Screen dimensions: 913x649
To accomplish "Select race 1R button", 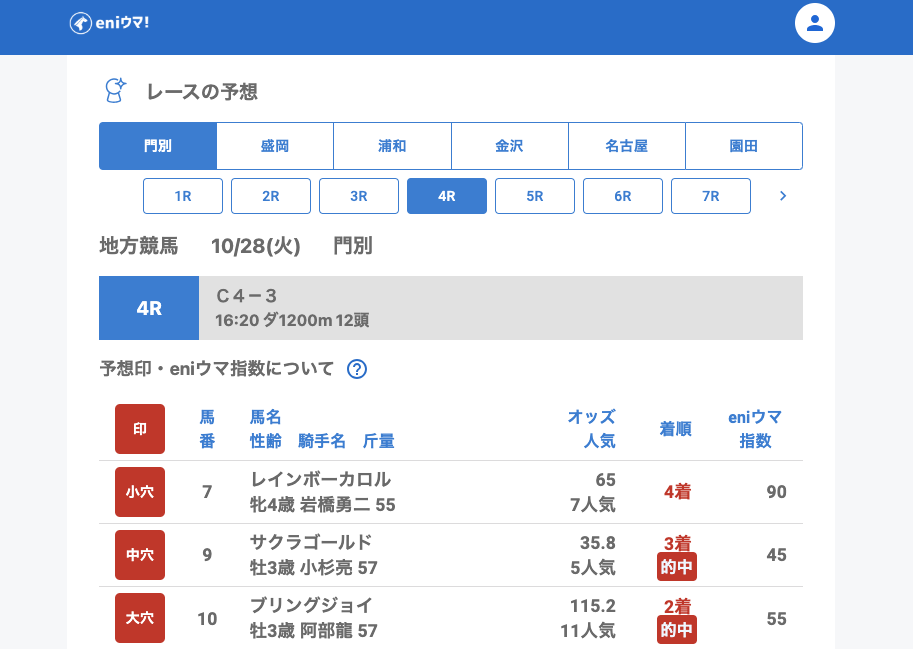I will point(183,196).
